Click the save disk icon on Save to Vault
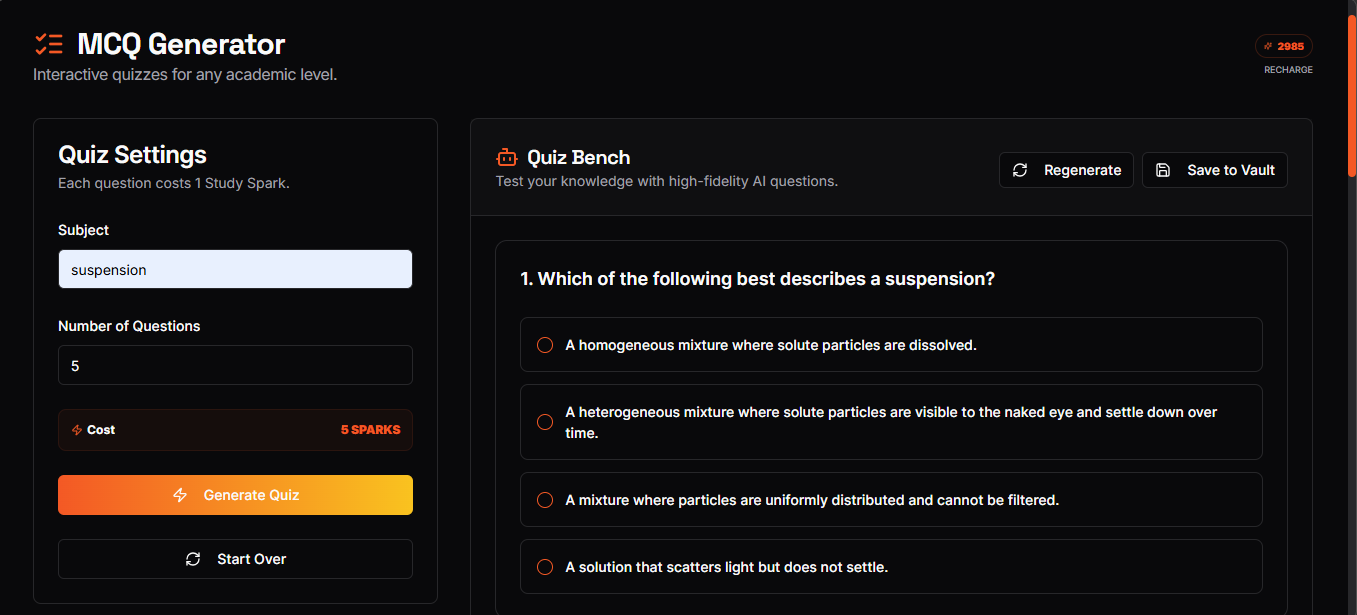Image resolution: width=1357 pixels, height=615 pixels. point(1162,170)
